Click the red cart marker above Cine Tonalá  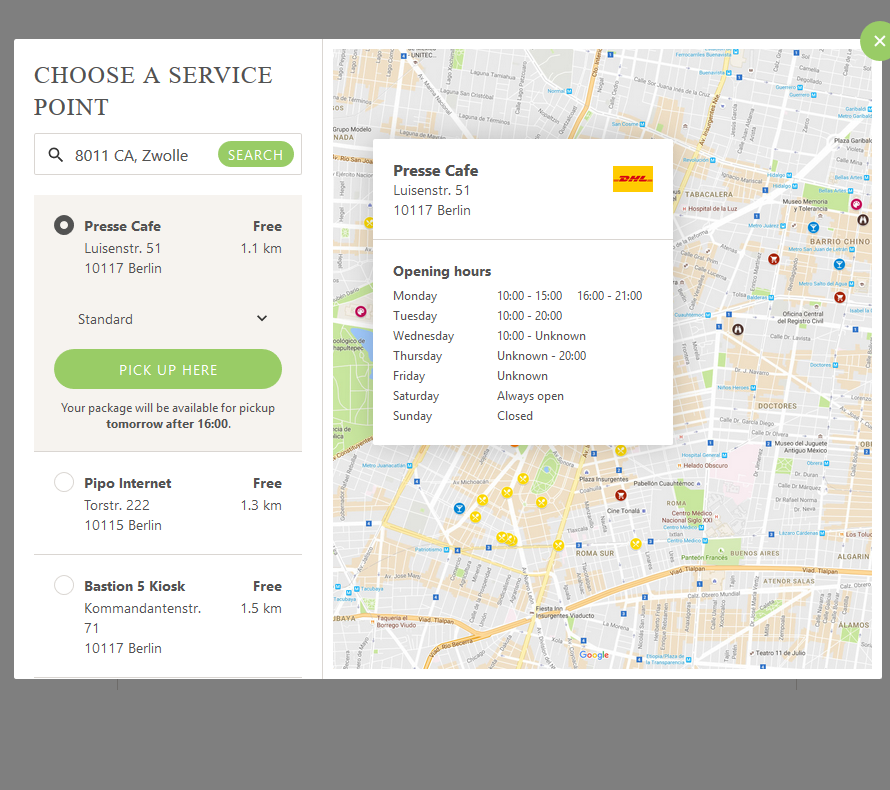coord(621,495)
